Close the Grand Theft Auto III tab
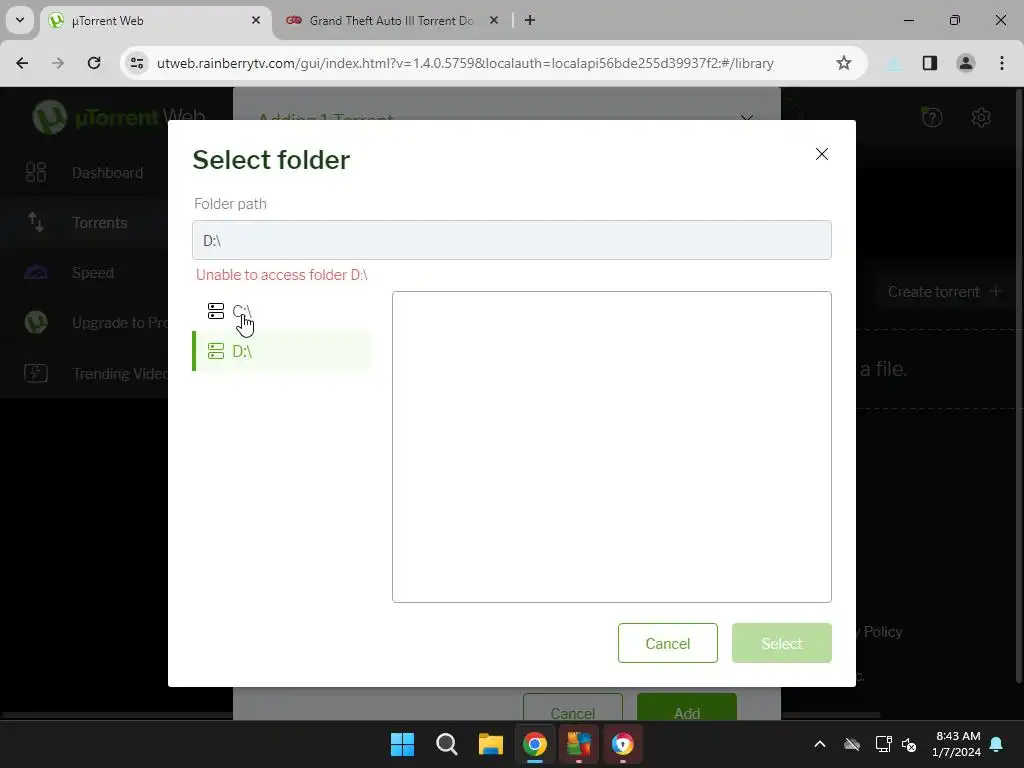 coord(494,21)
